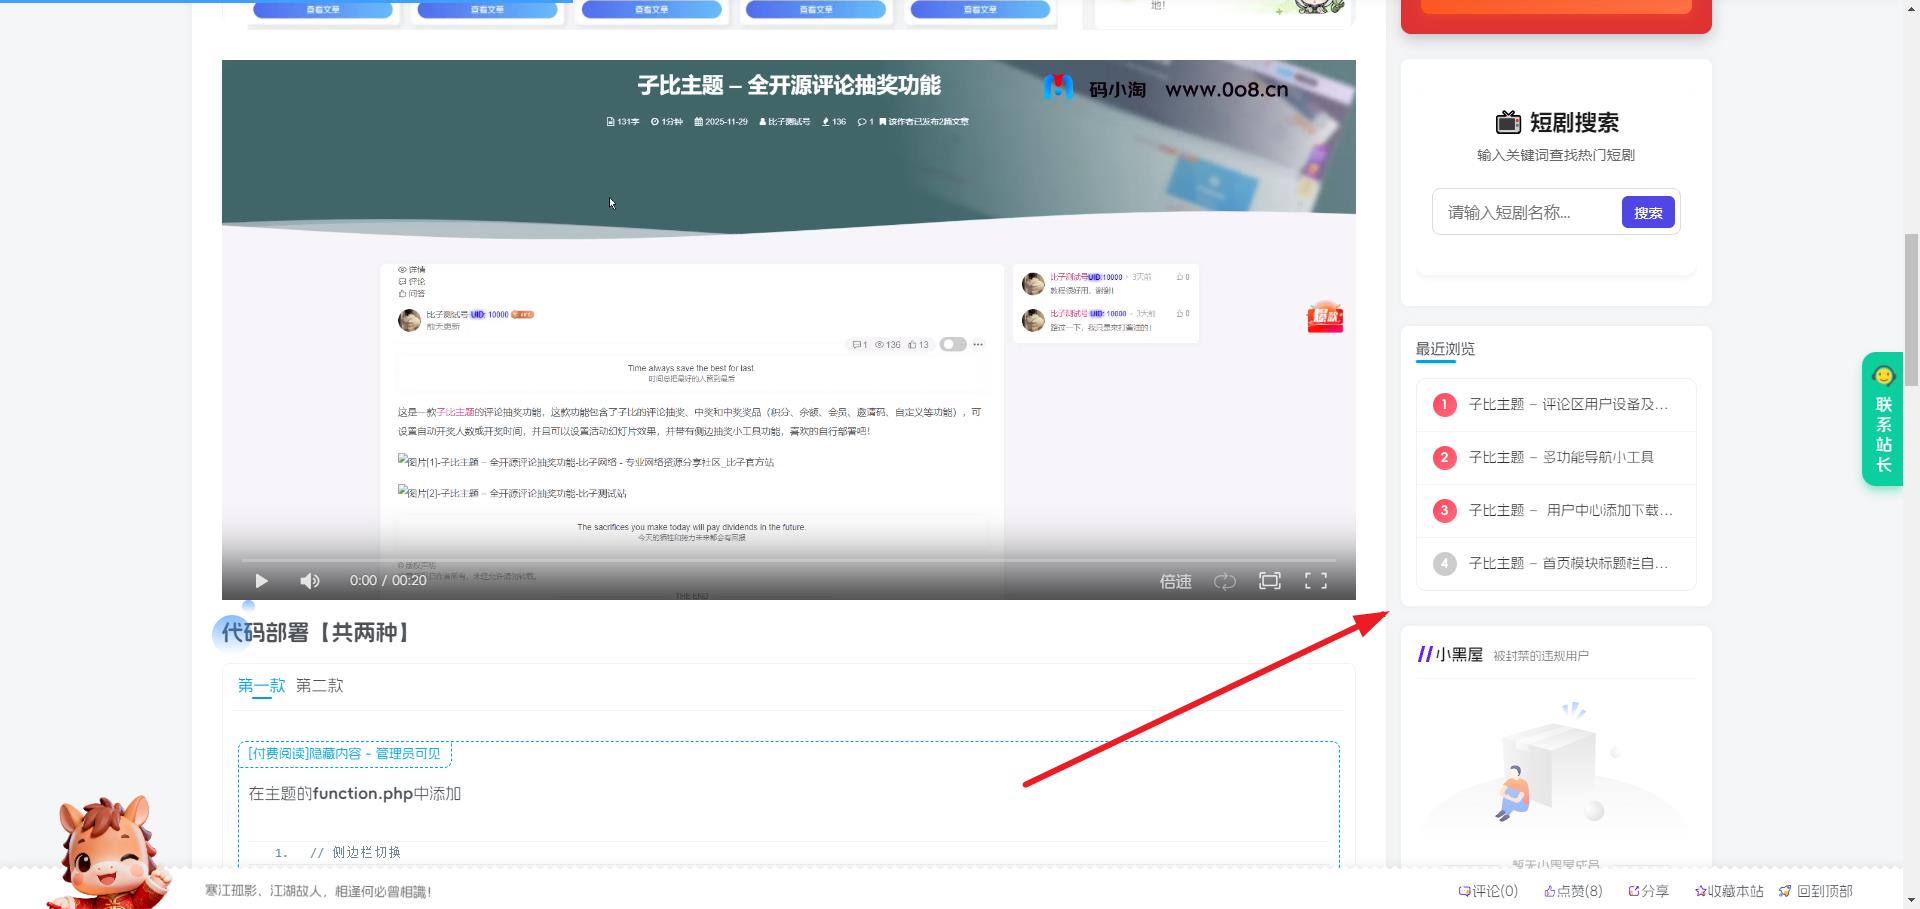
Task: Switch to the 第一款 tab
Action: pyautogui.click(x=261, y=685)
